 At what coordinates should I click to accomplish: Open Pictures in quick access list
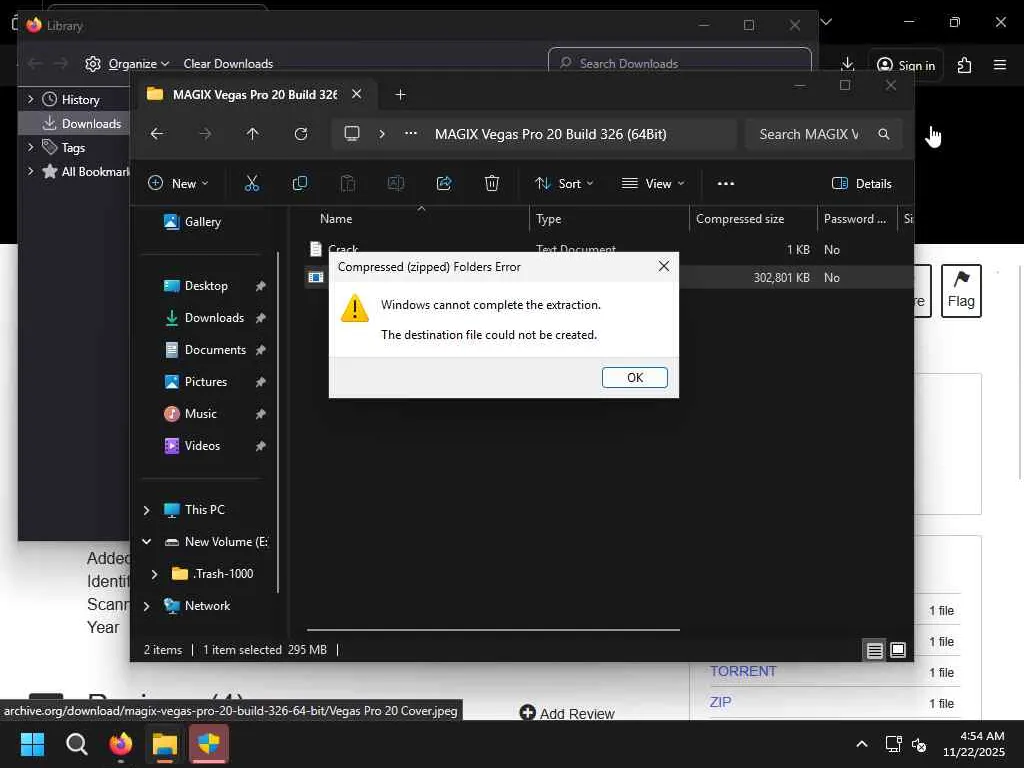206,382
